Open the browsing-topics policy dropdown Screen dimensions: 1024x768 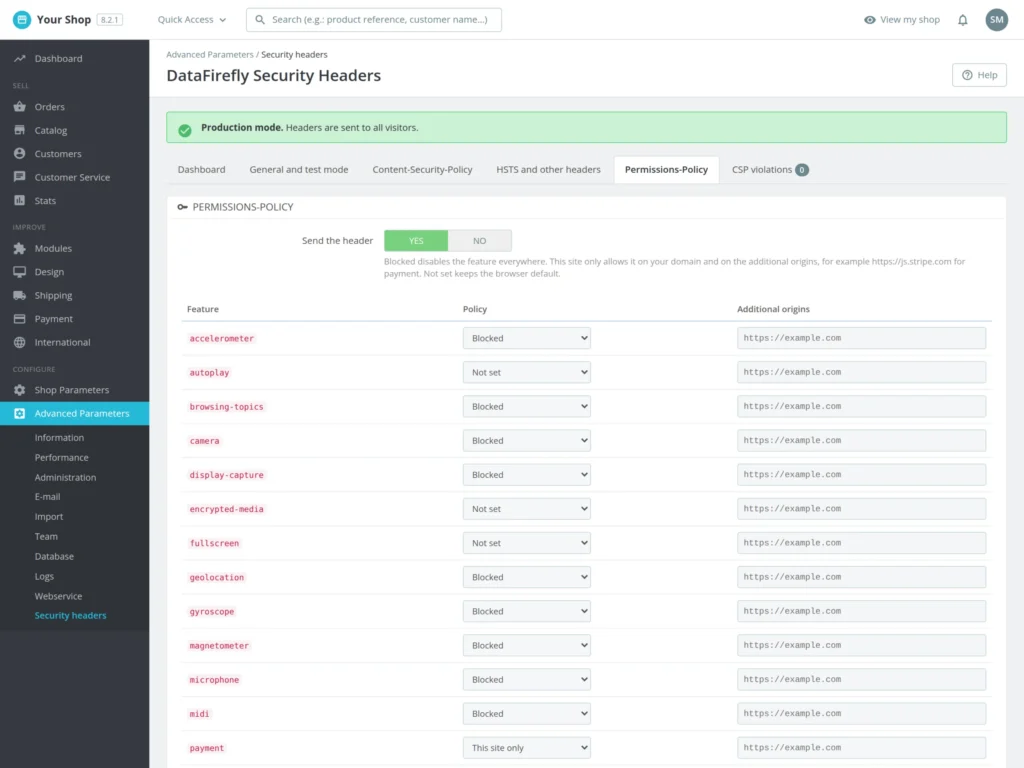pos(526,406)
